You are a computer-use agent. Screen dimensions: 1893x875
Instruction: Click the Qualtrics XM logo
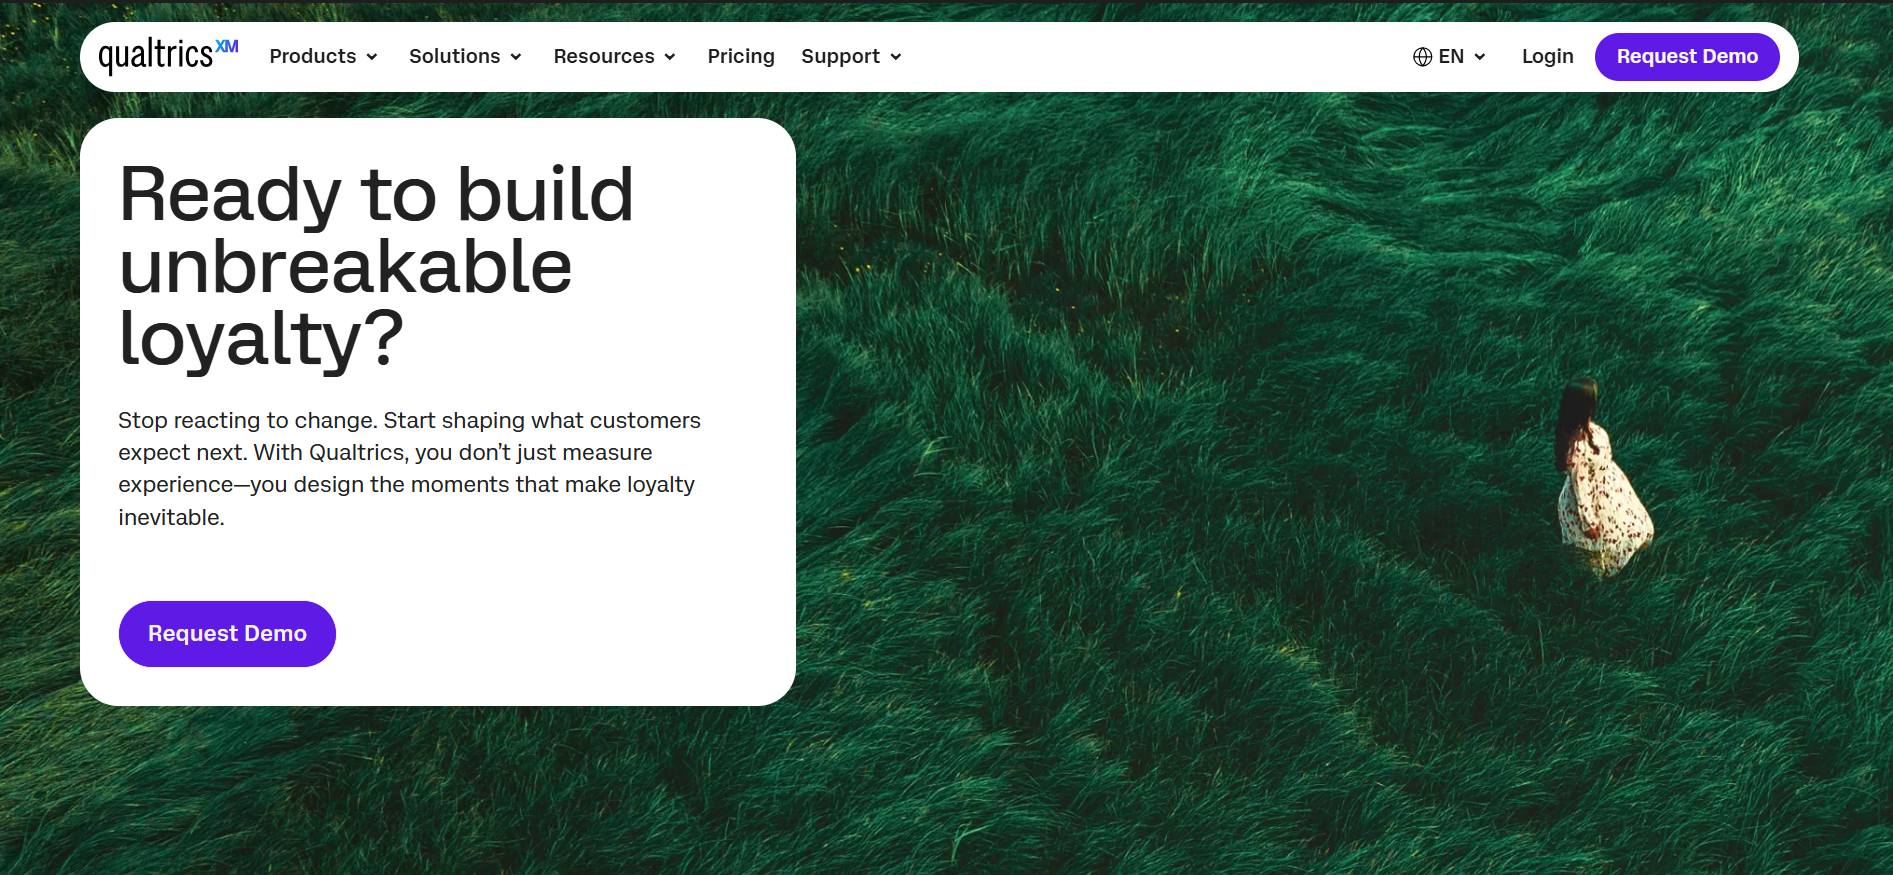point(168,56)
